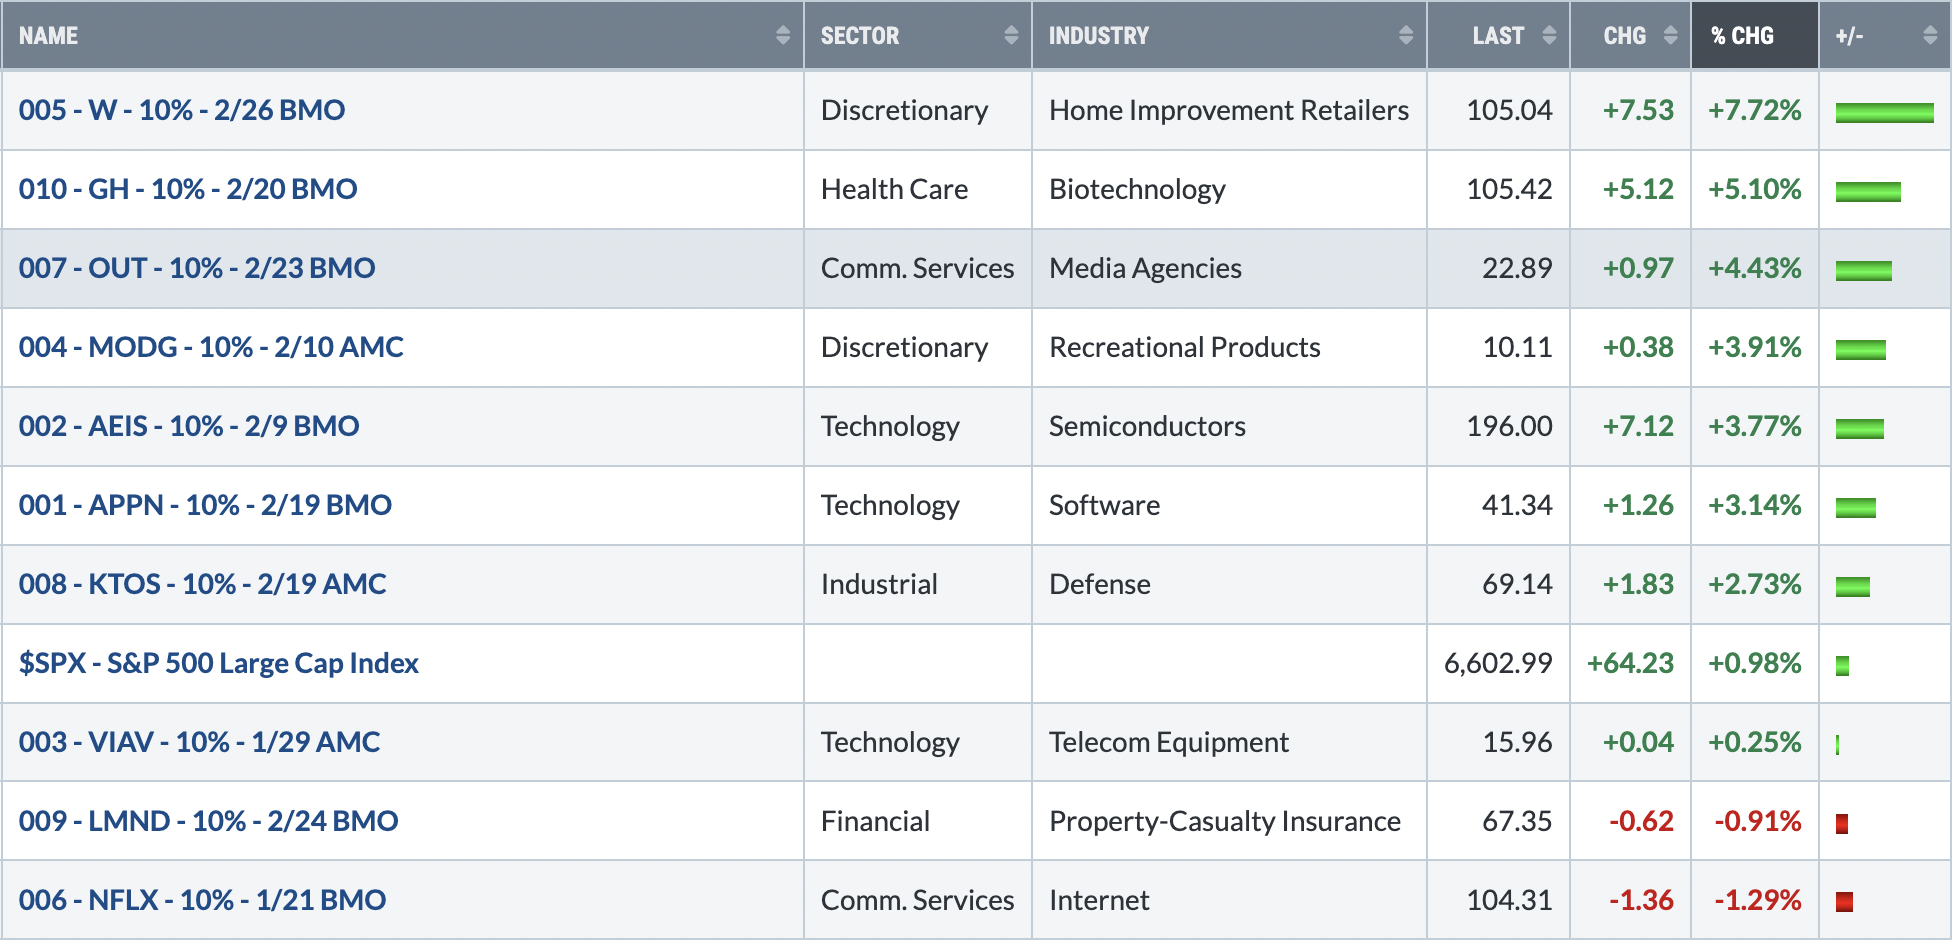
Task: Click the red performance bar for LMND
Action: pos(1842,824)
